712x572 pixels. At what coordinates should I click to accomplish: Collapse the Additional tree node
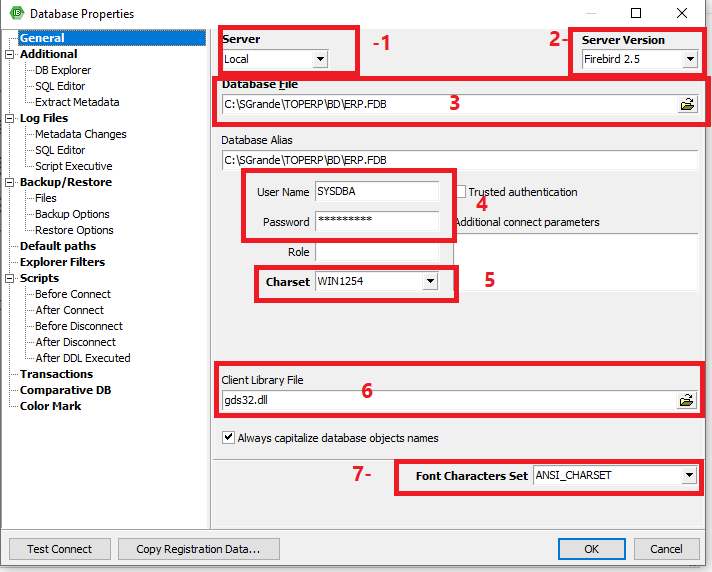pos(9,55)
